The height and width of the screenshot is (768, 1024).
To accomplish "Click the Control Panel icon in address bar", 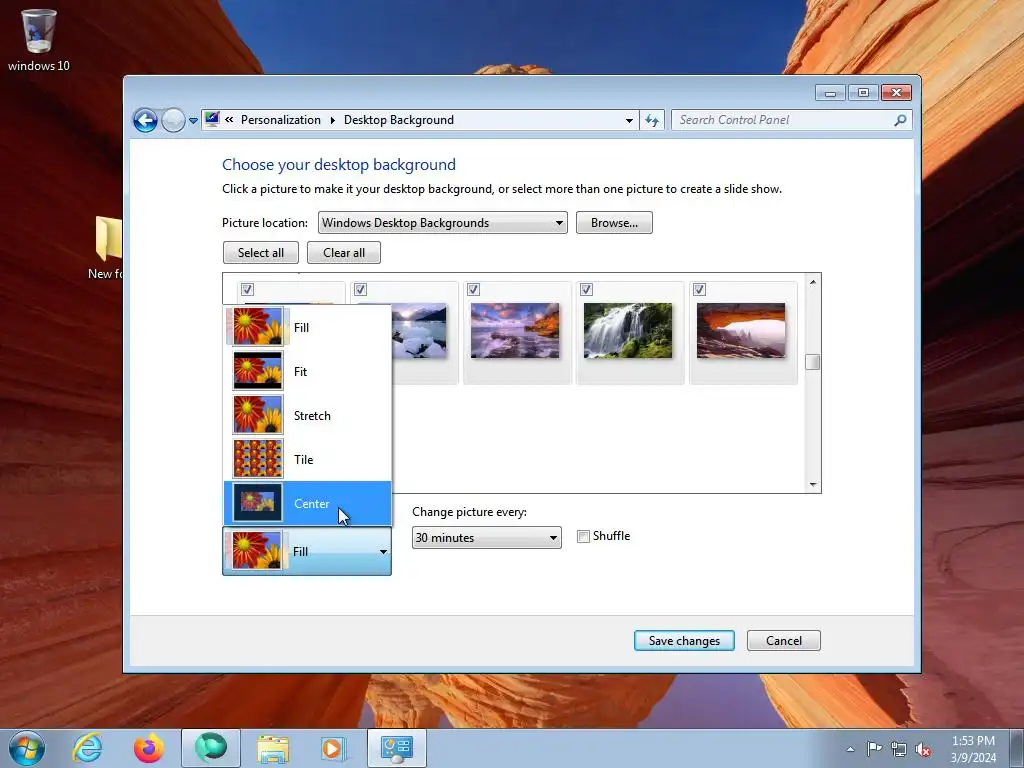I will pos(212,120).
